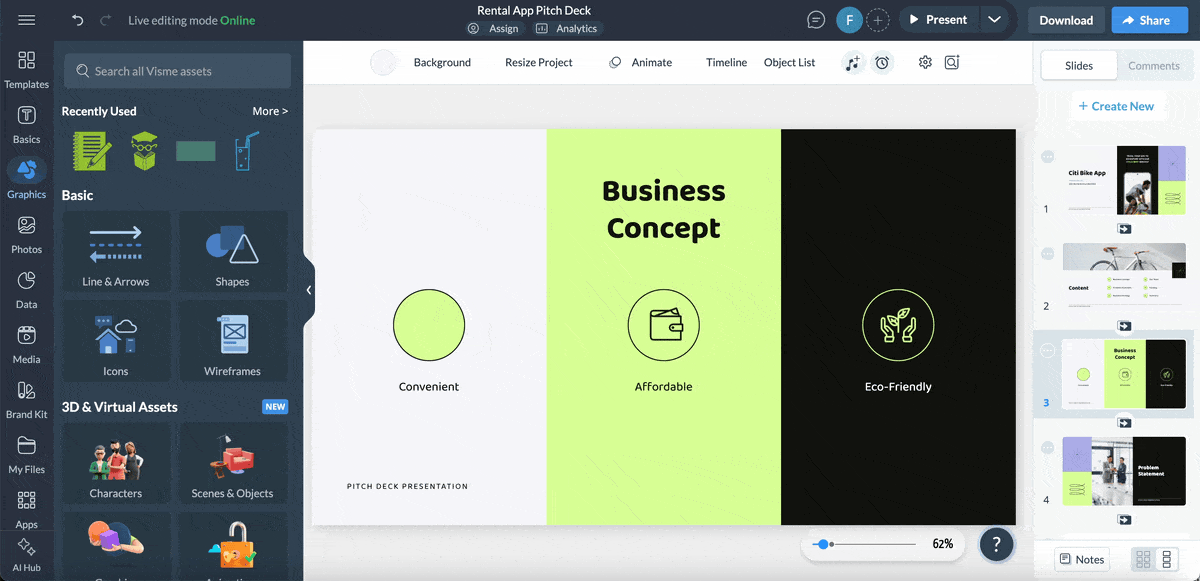Click the alarm clock timer icon
Screen dimensions: 1200x581
pos(882,62)
